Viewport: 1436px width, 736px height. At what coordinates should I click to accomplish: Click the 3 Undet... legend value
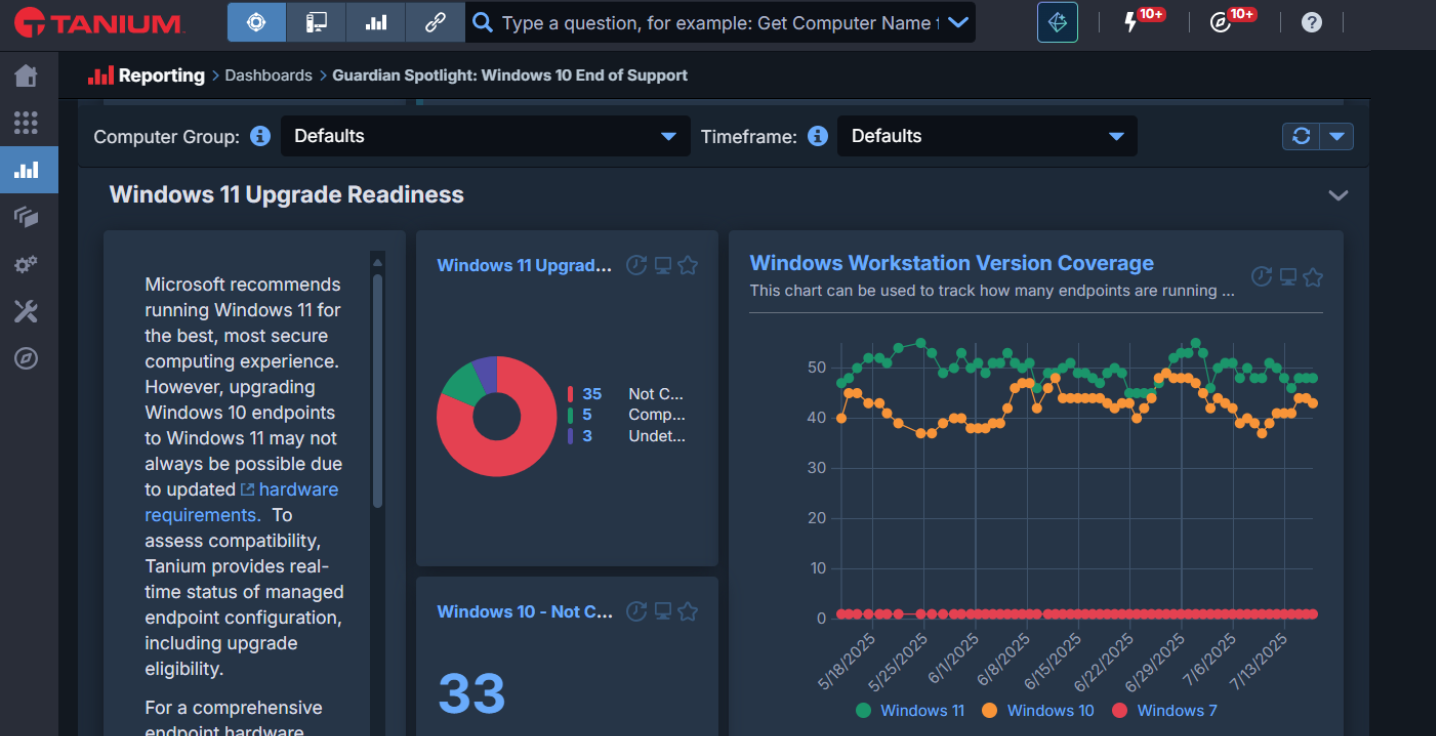587,436
